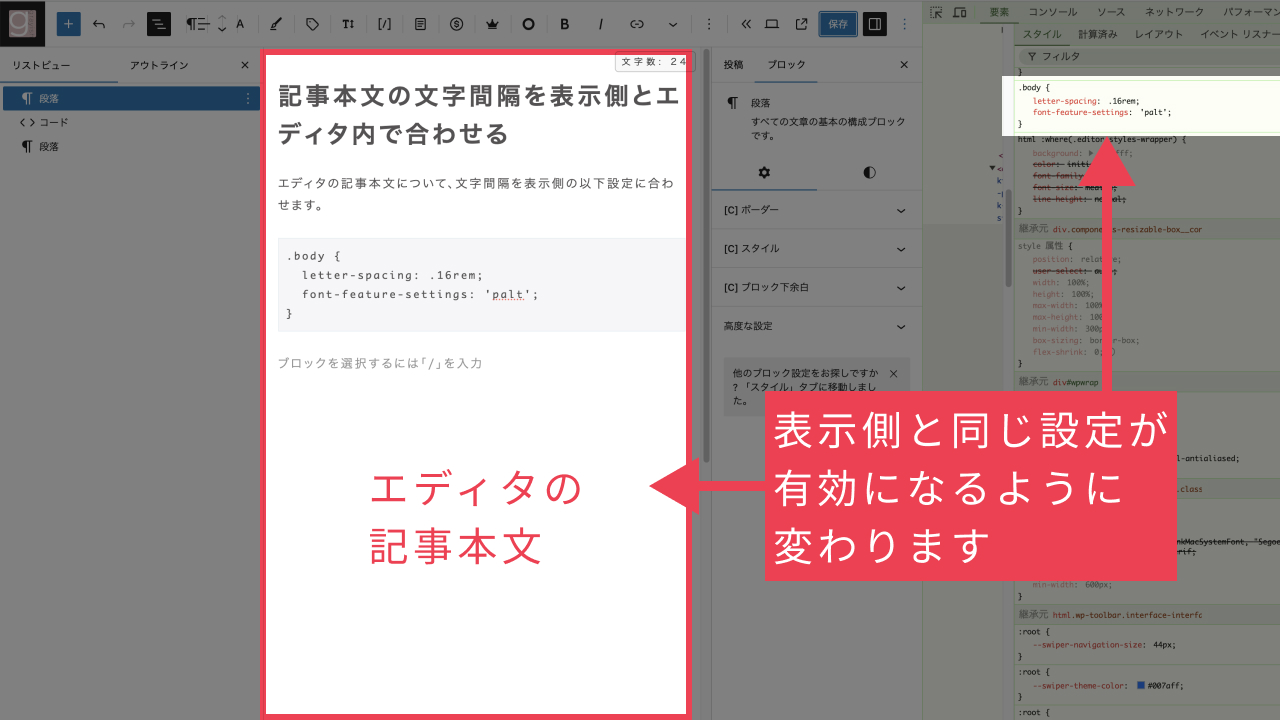Click the empty block placeholder ブロックを選択するには

click(x=380, y=363)
